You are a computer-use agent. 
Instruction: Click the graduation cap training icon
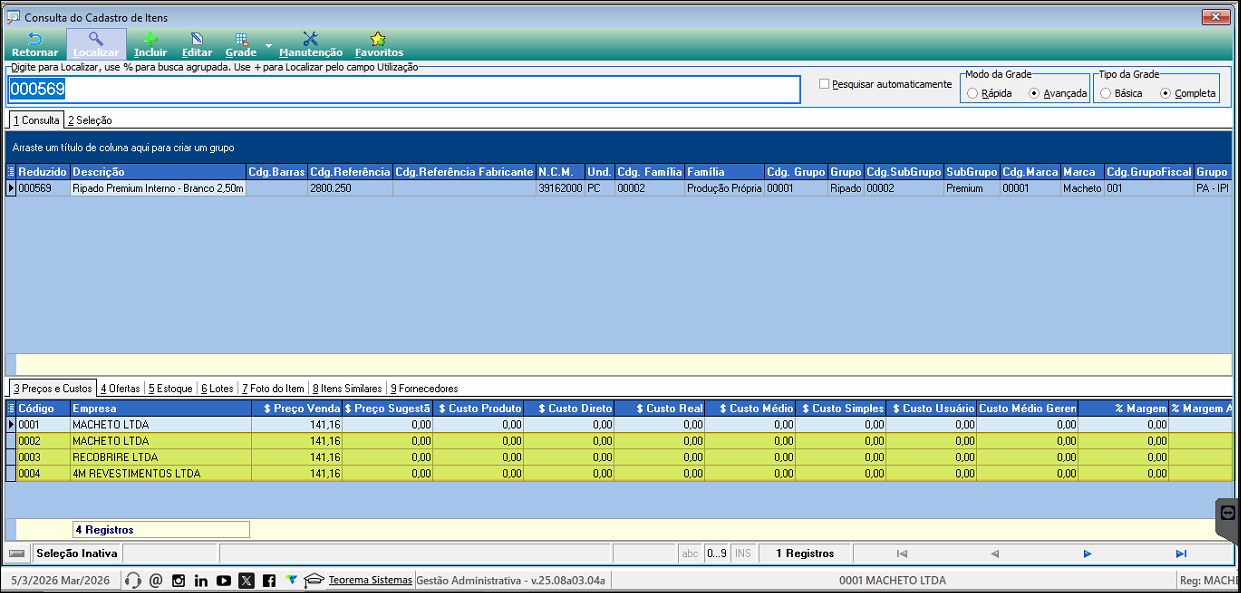click(315, 580)
